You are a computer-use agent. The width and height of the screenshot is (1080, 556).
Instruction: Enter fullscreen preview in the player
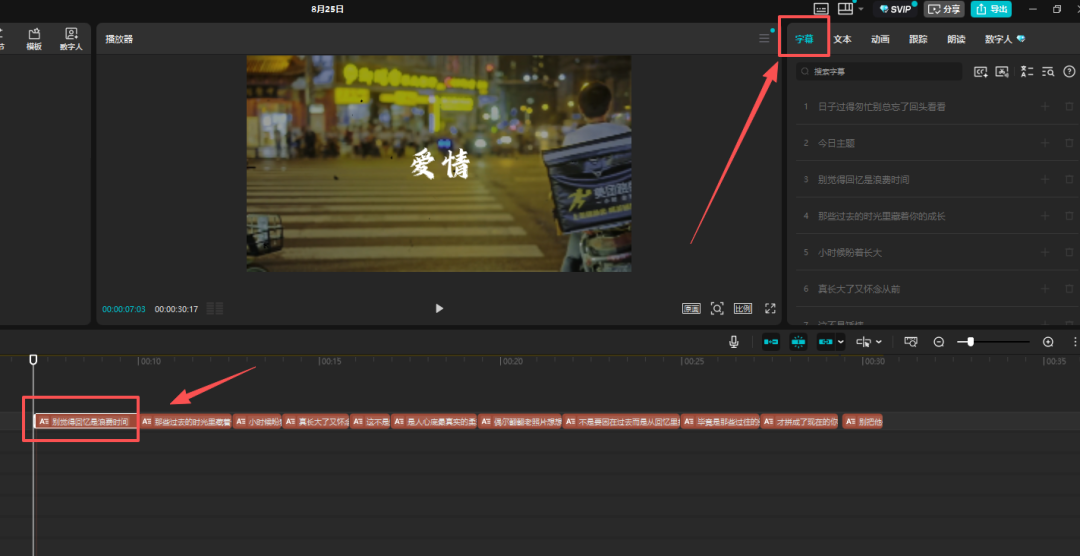pos(770,308)
